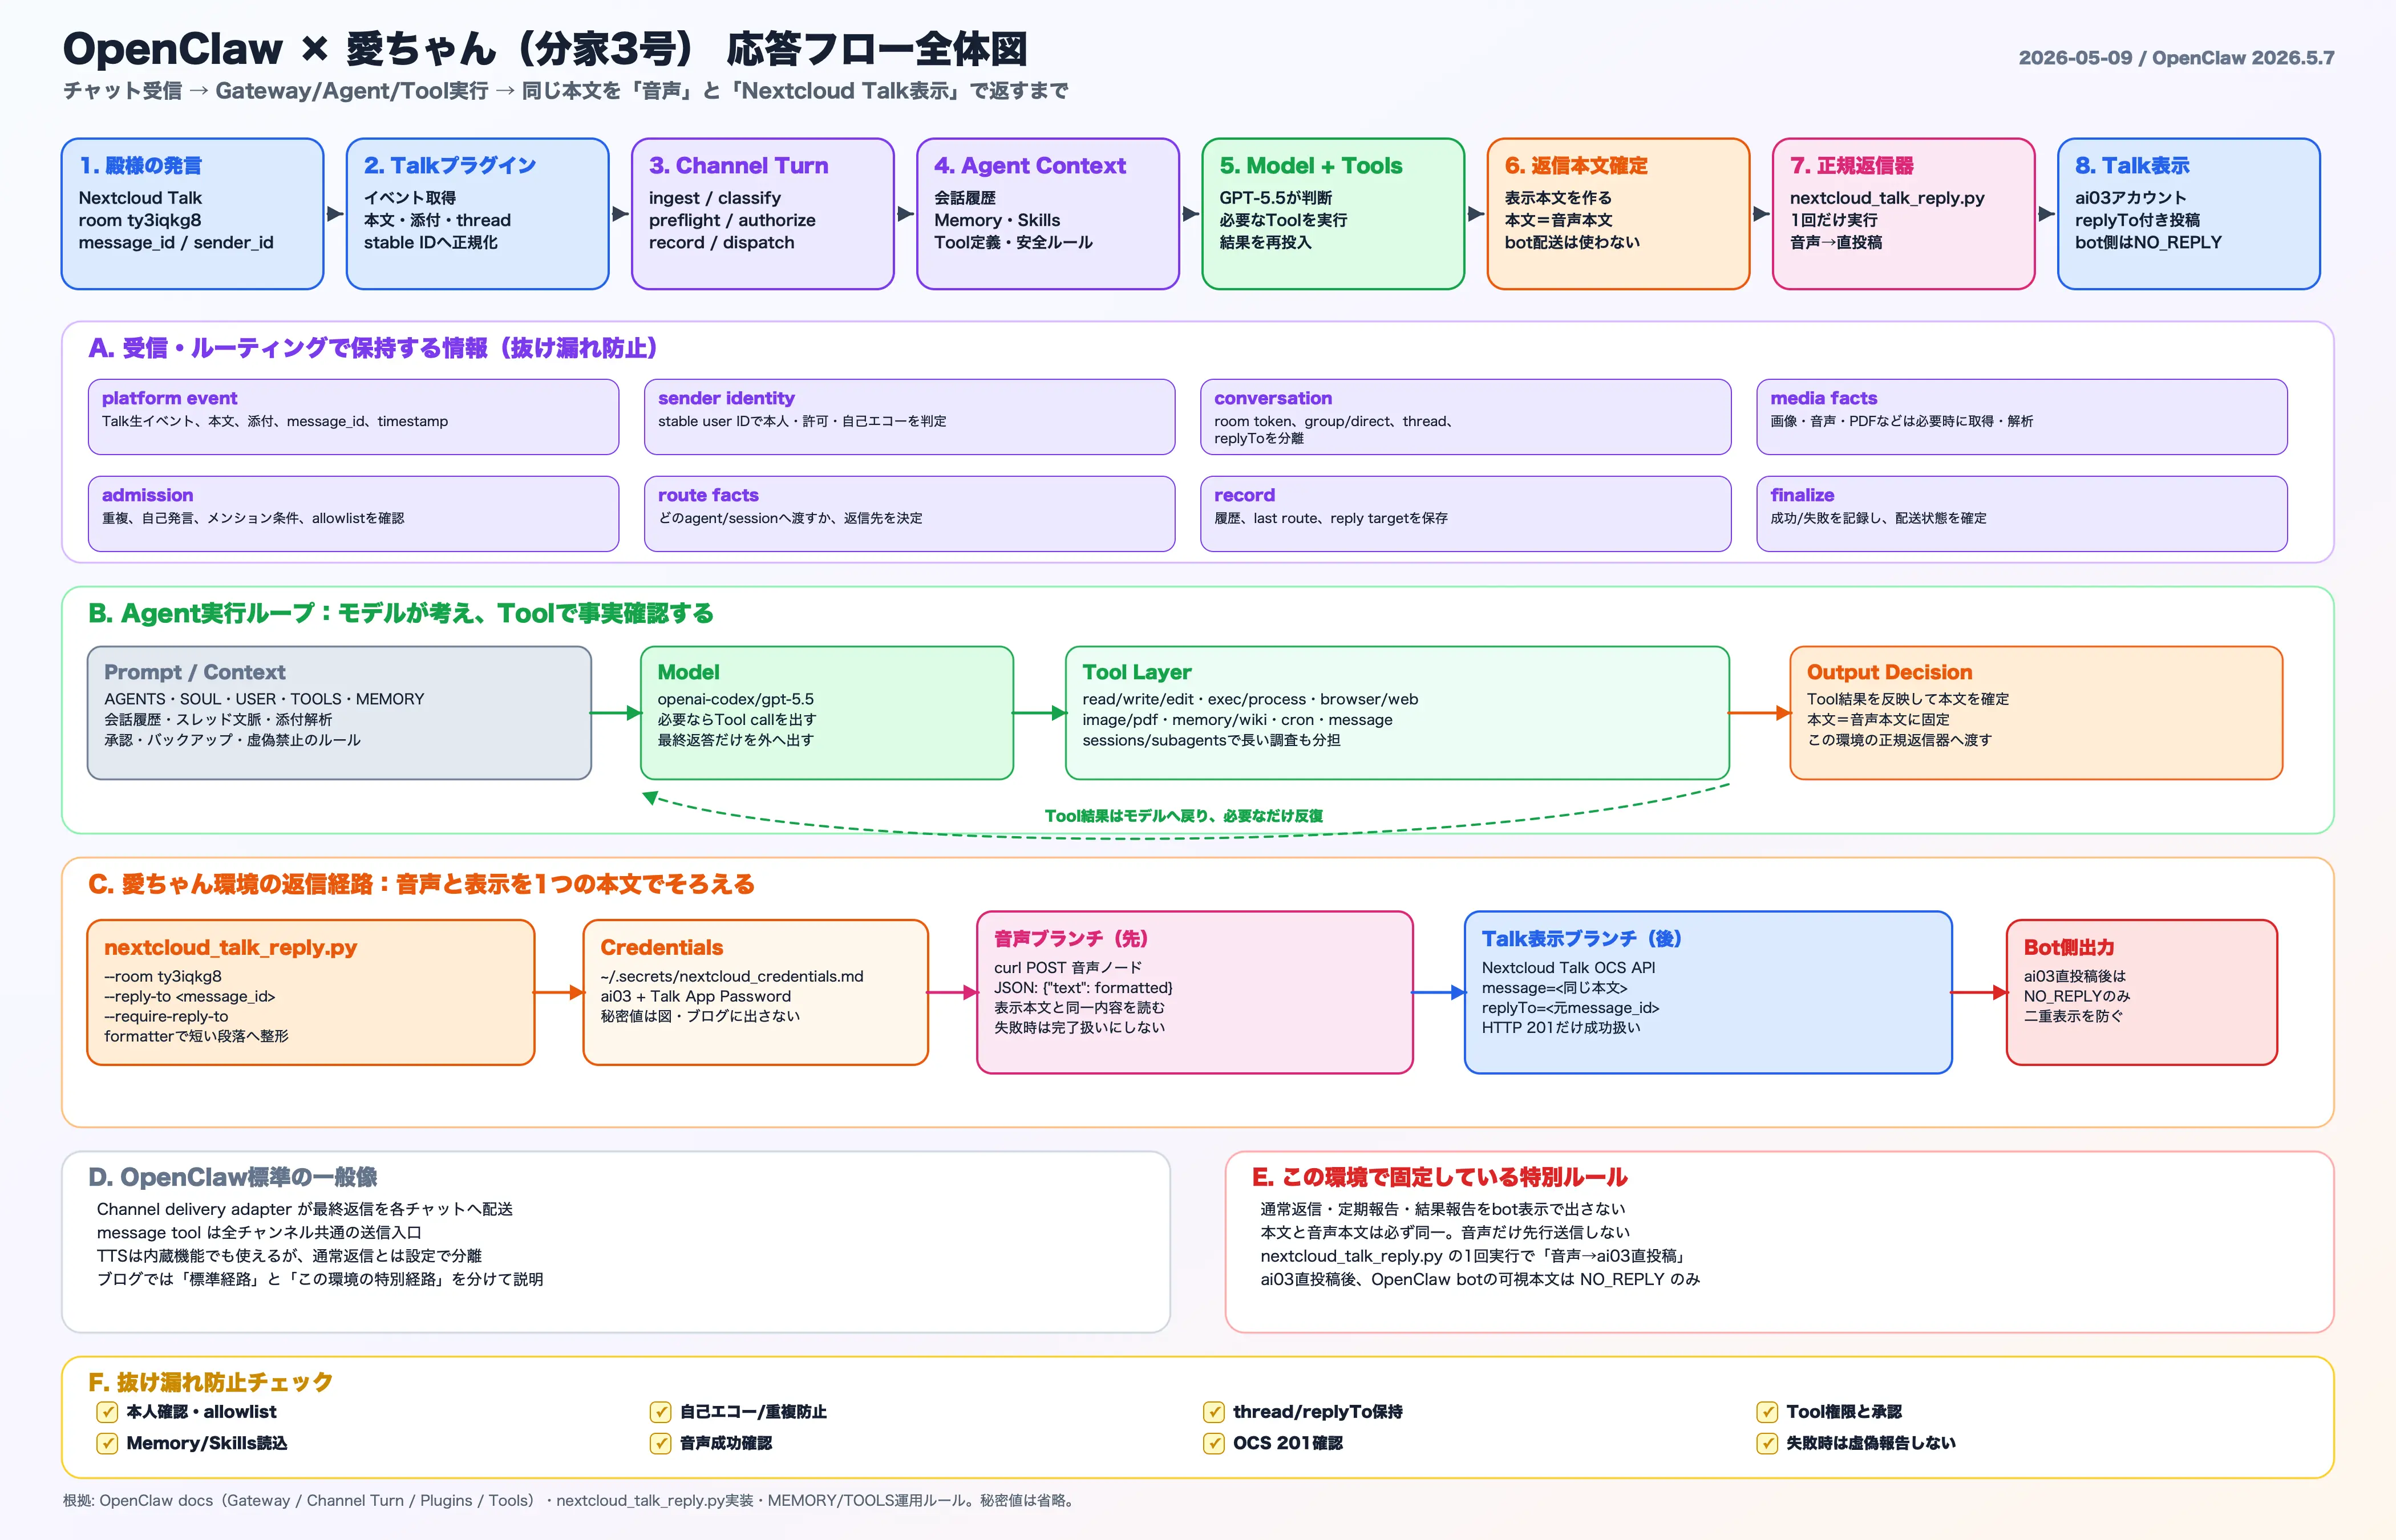Image resolution: width=2396 pixels, height=1540 pixels.
Task: Click 'curl POST 音声ノード' line
Action: coord(1067,967)
